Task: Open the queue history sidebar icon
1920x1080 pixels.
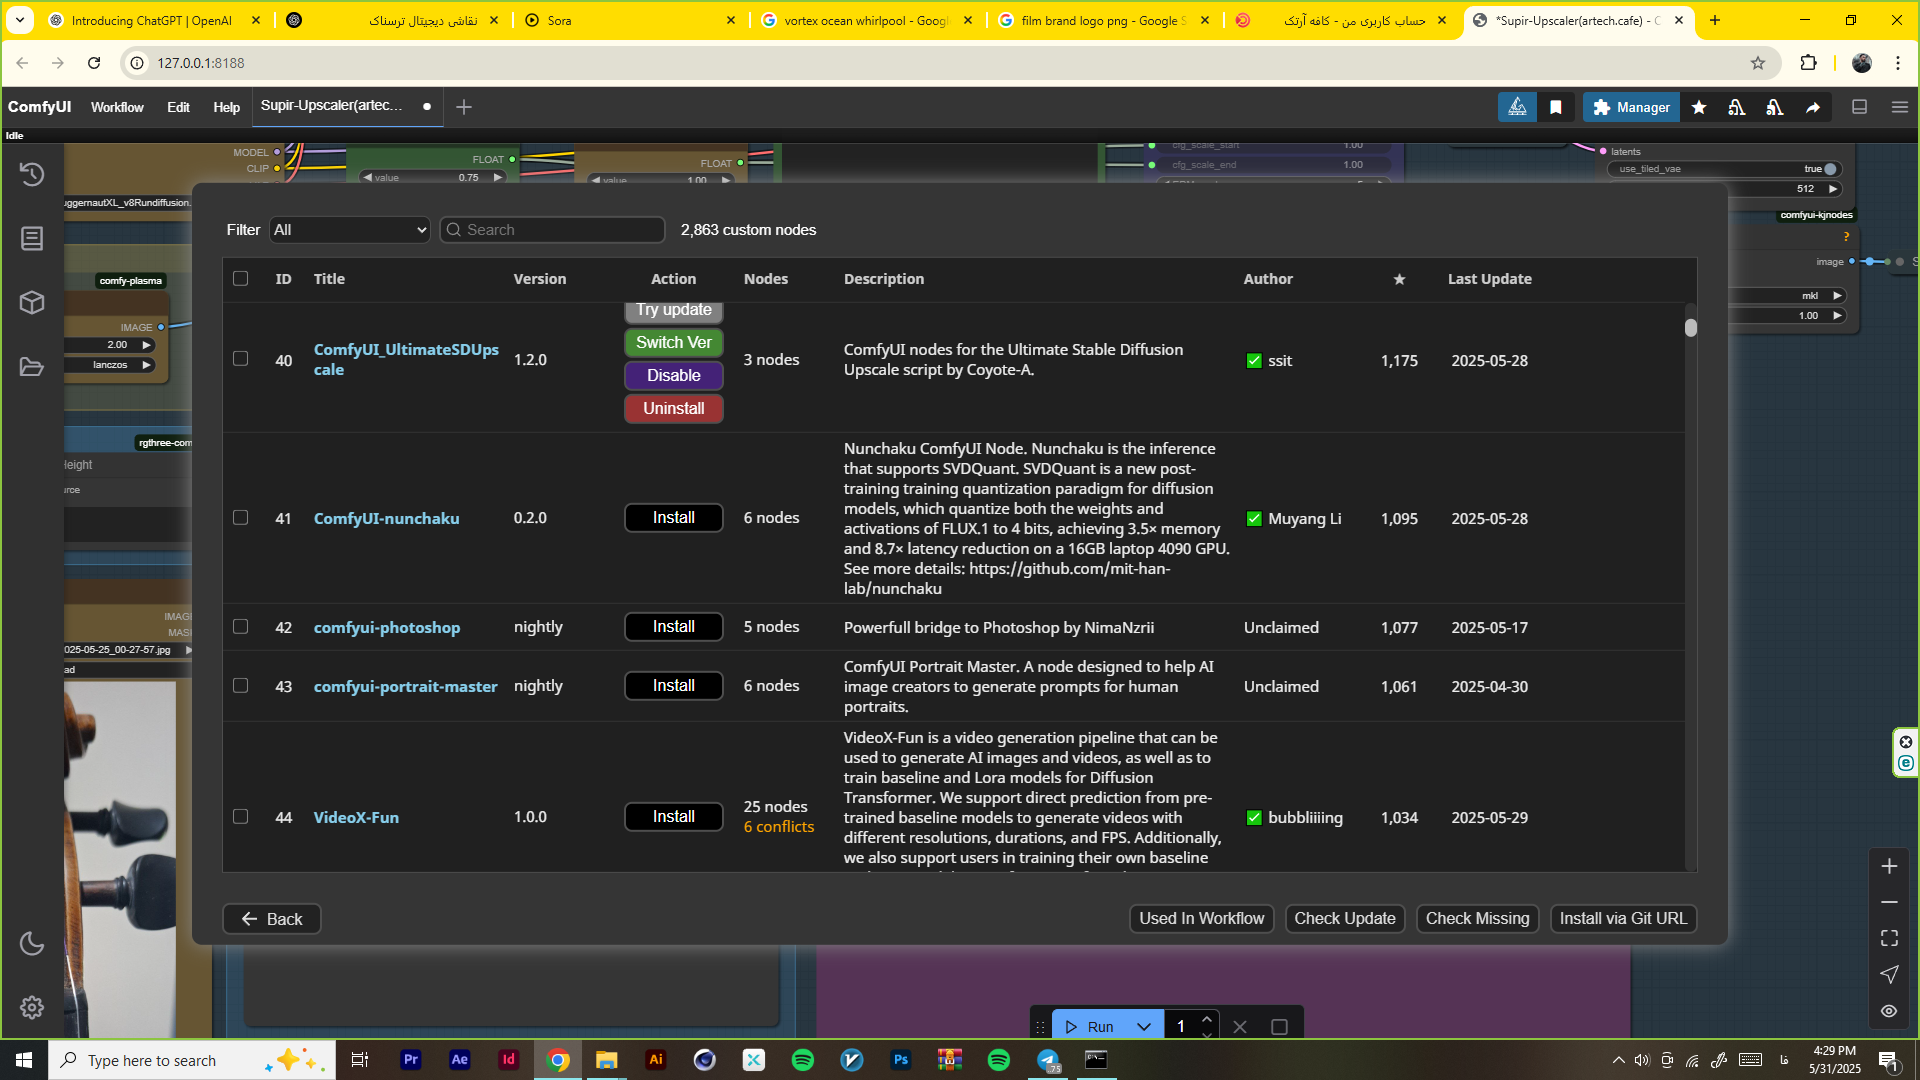Action: pos(32,174)
